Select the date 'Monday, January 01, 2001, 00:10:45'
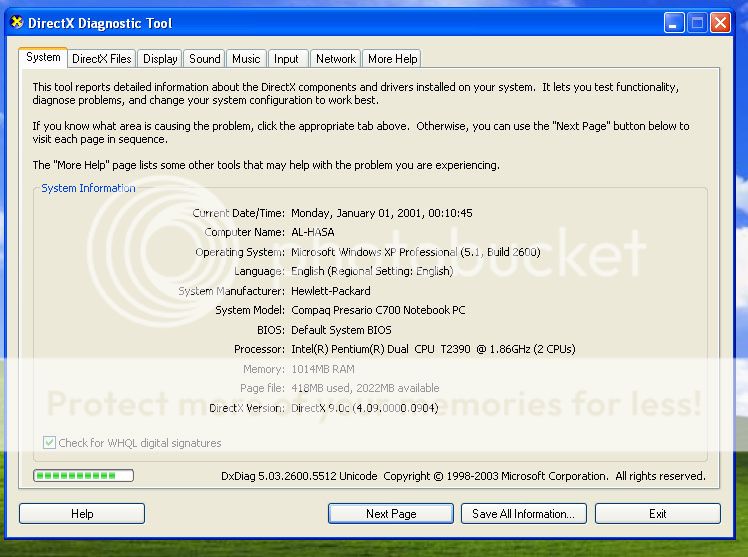748x557 pixels. [382, 213]
